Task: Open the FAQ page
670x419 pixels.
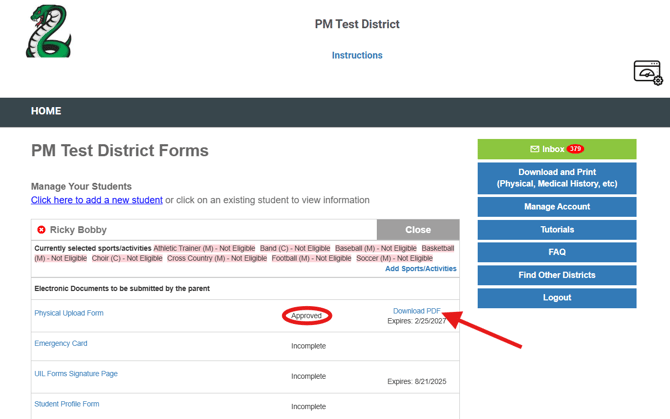Action: 557,252
